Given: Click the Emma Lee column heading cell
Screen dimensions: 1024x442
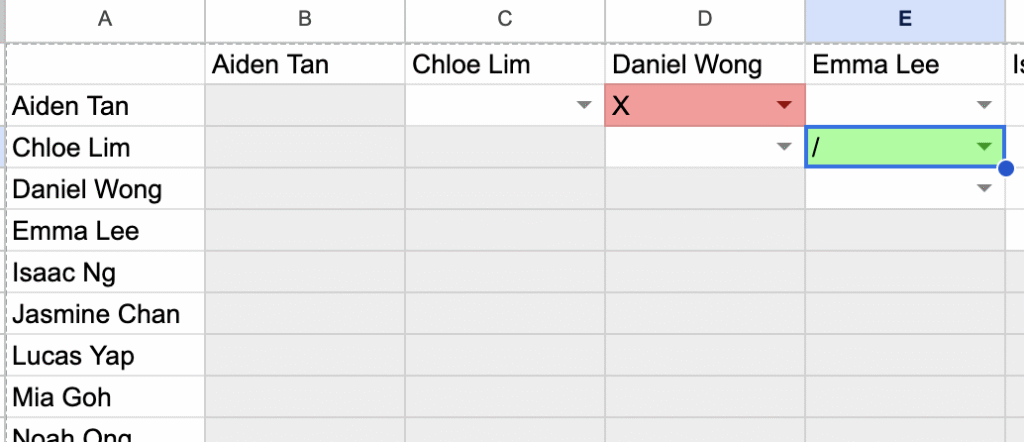Looking at the screenshot, I should 904,65.
